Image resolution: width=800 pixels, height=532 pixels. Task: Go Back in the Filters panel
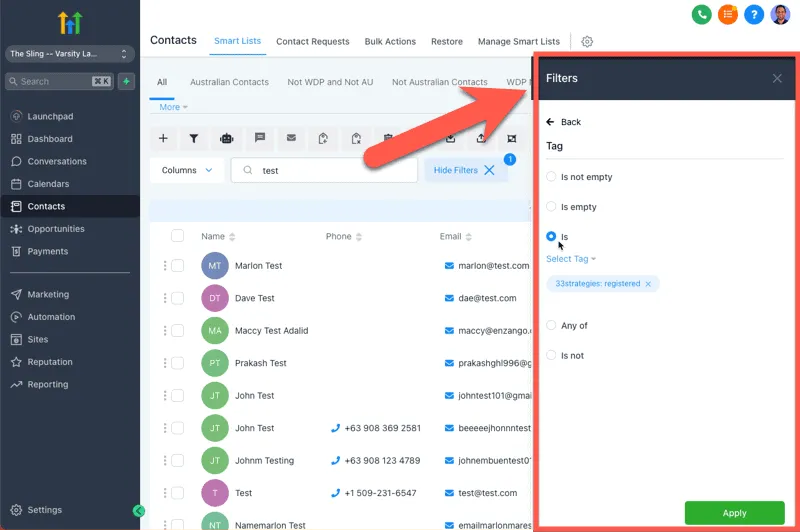[563, 122]
